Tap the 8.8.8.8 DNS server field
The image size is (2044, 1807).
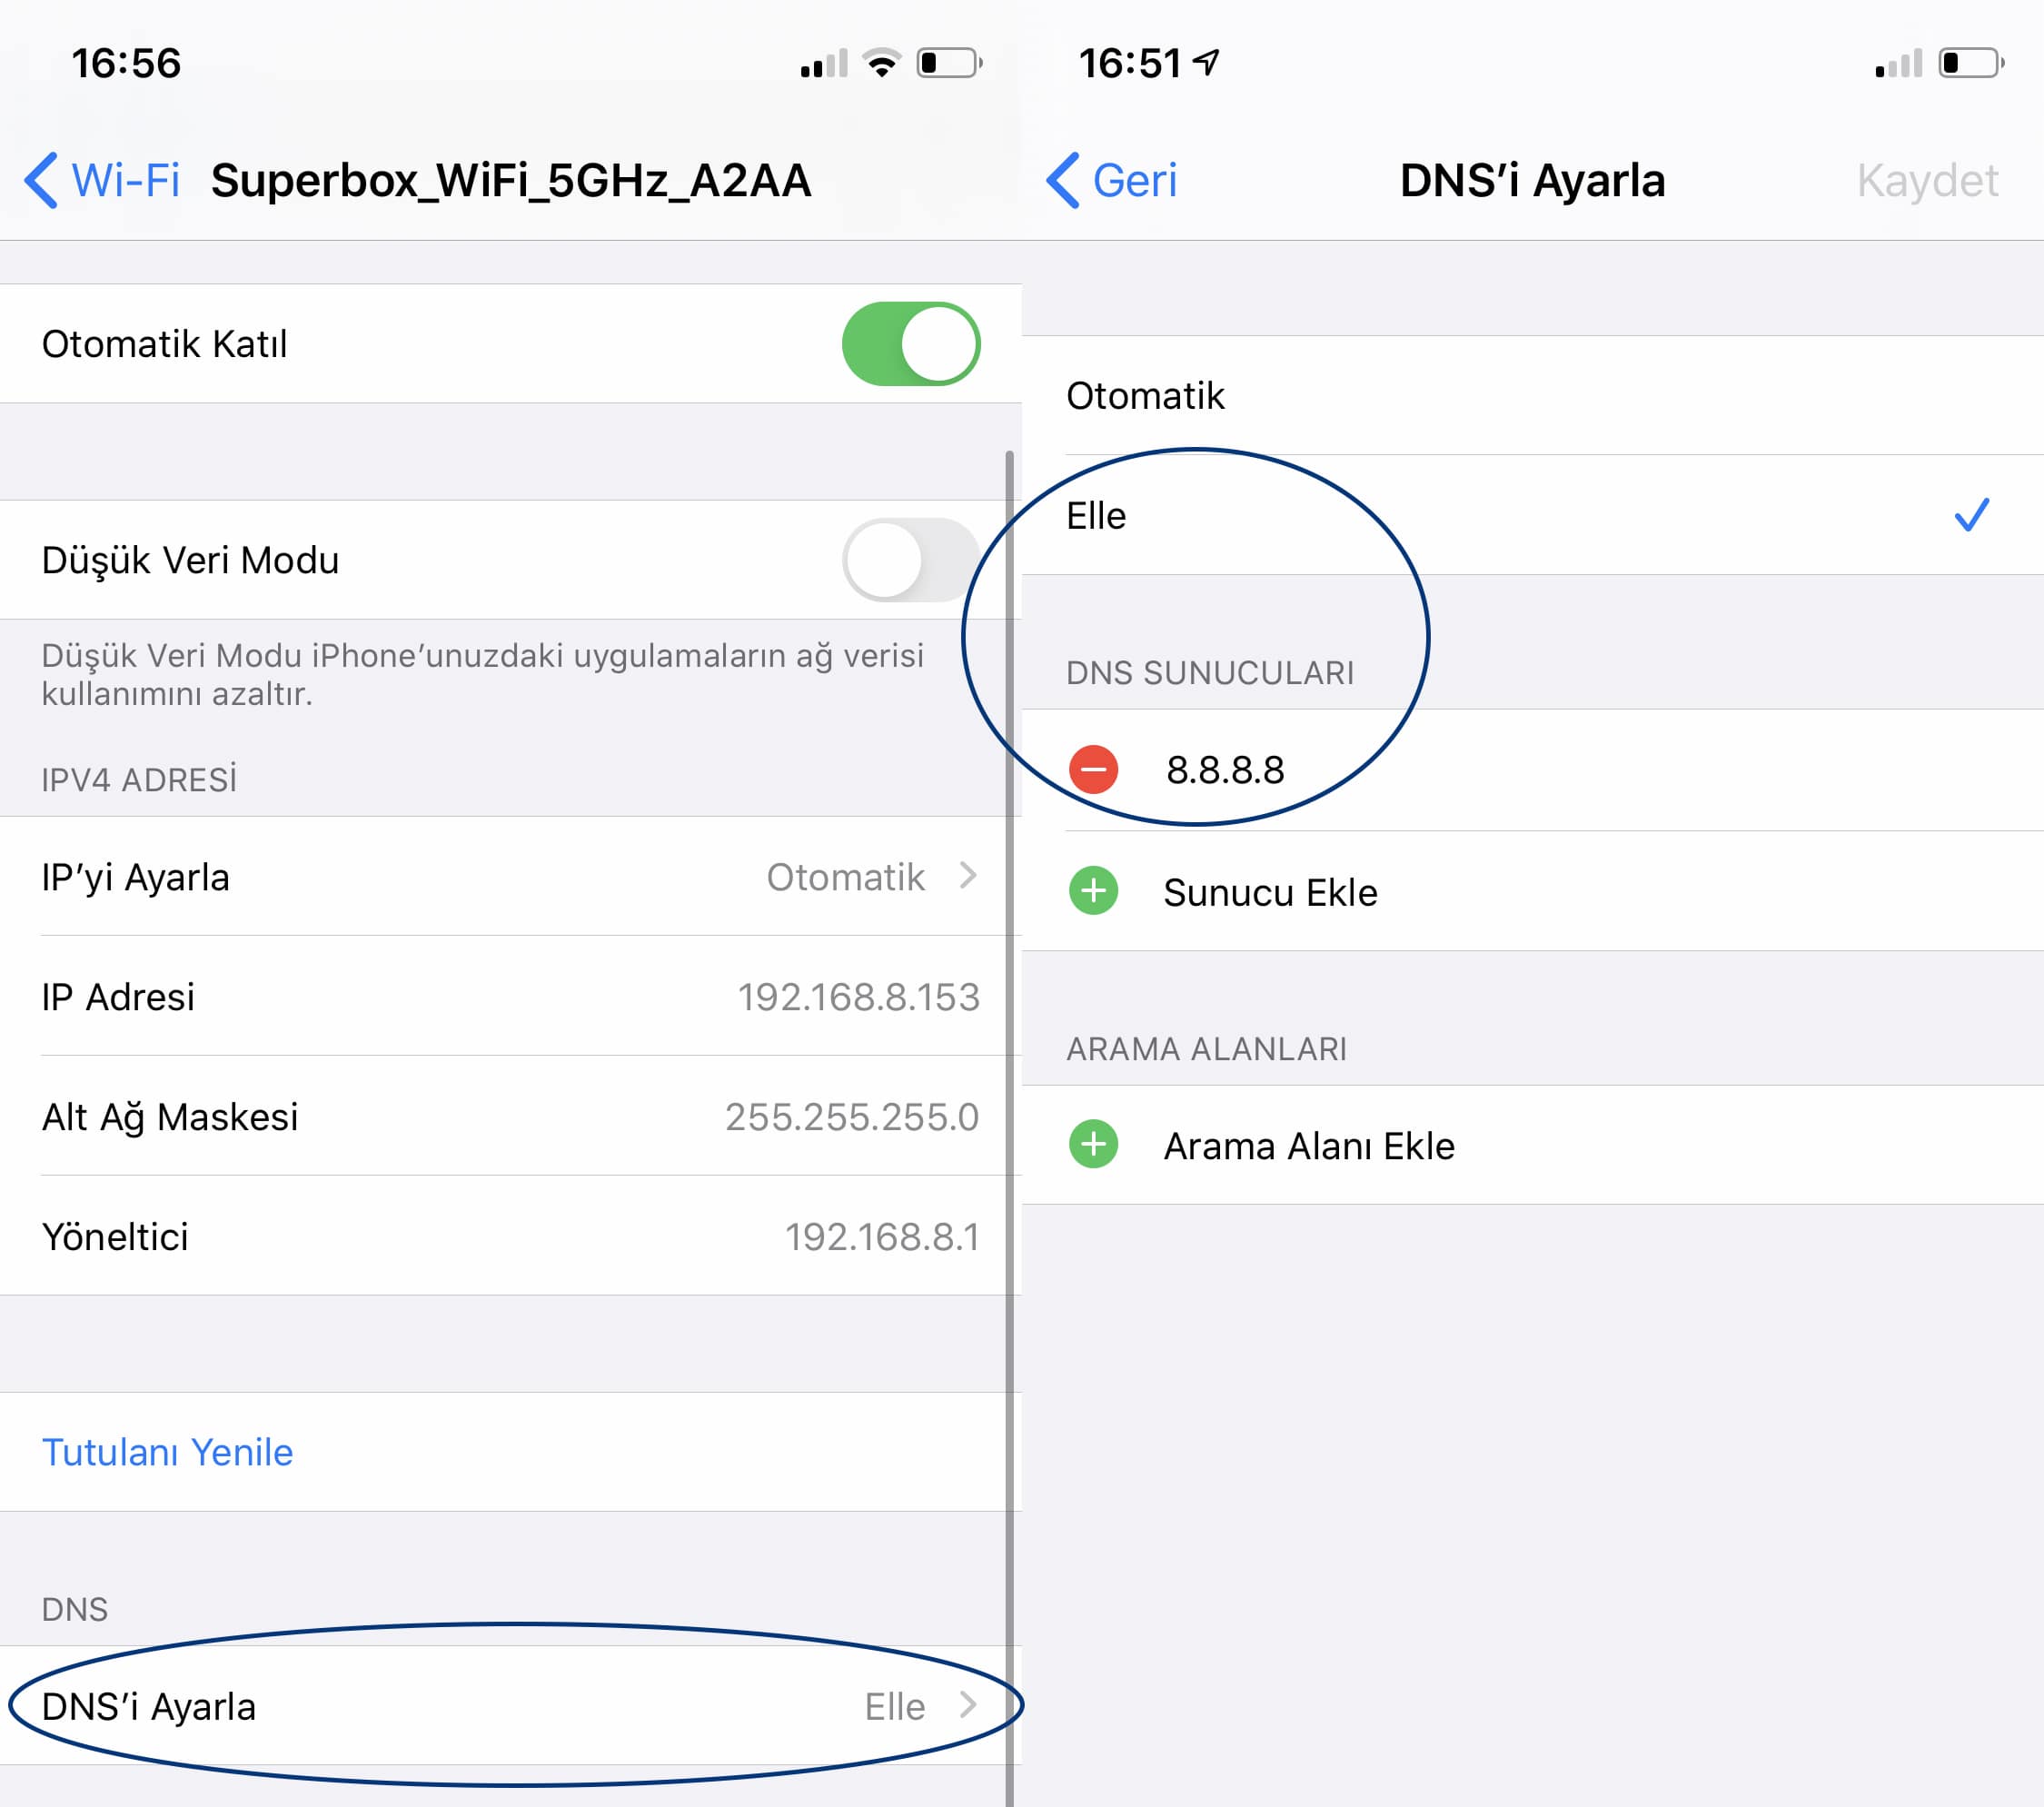coord(1225,770)
